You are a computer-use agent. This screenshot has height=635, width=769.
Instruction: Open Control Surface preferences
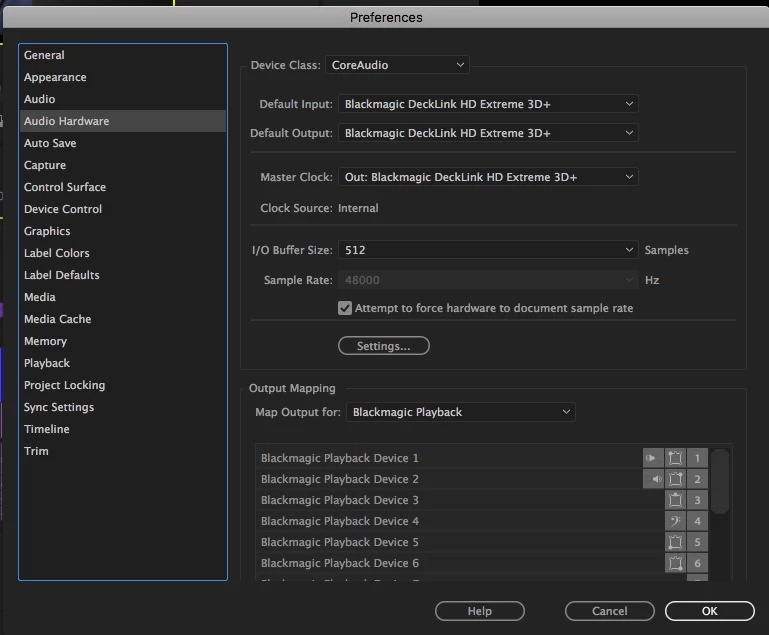123,187
